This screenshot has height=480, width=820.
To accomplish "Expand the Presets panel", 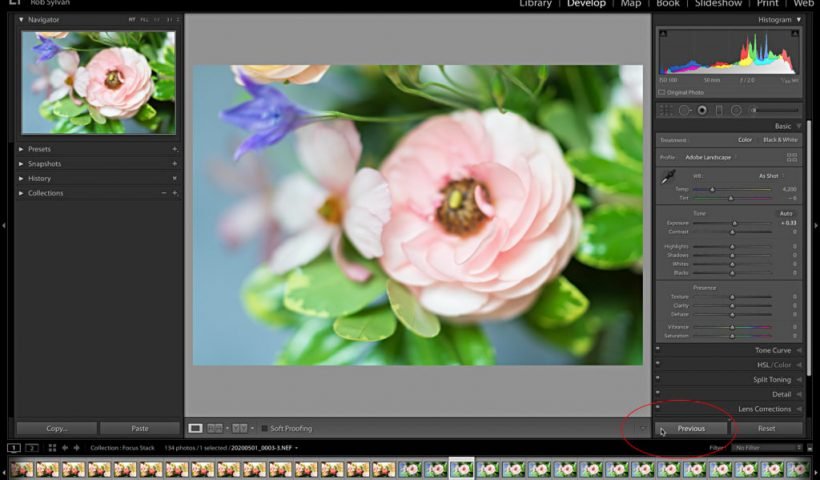I will coord(40,149).
